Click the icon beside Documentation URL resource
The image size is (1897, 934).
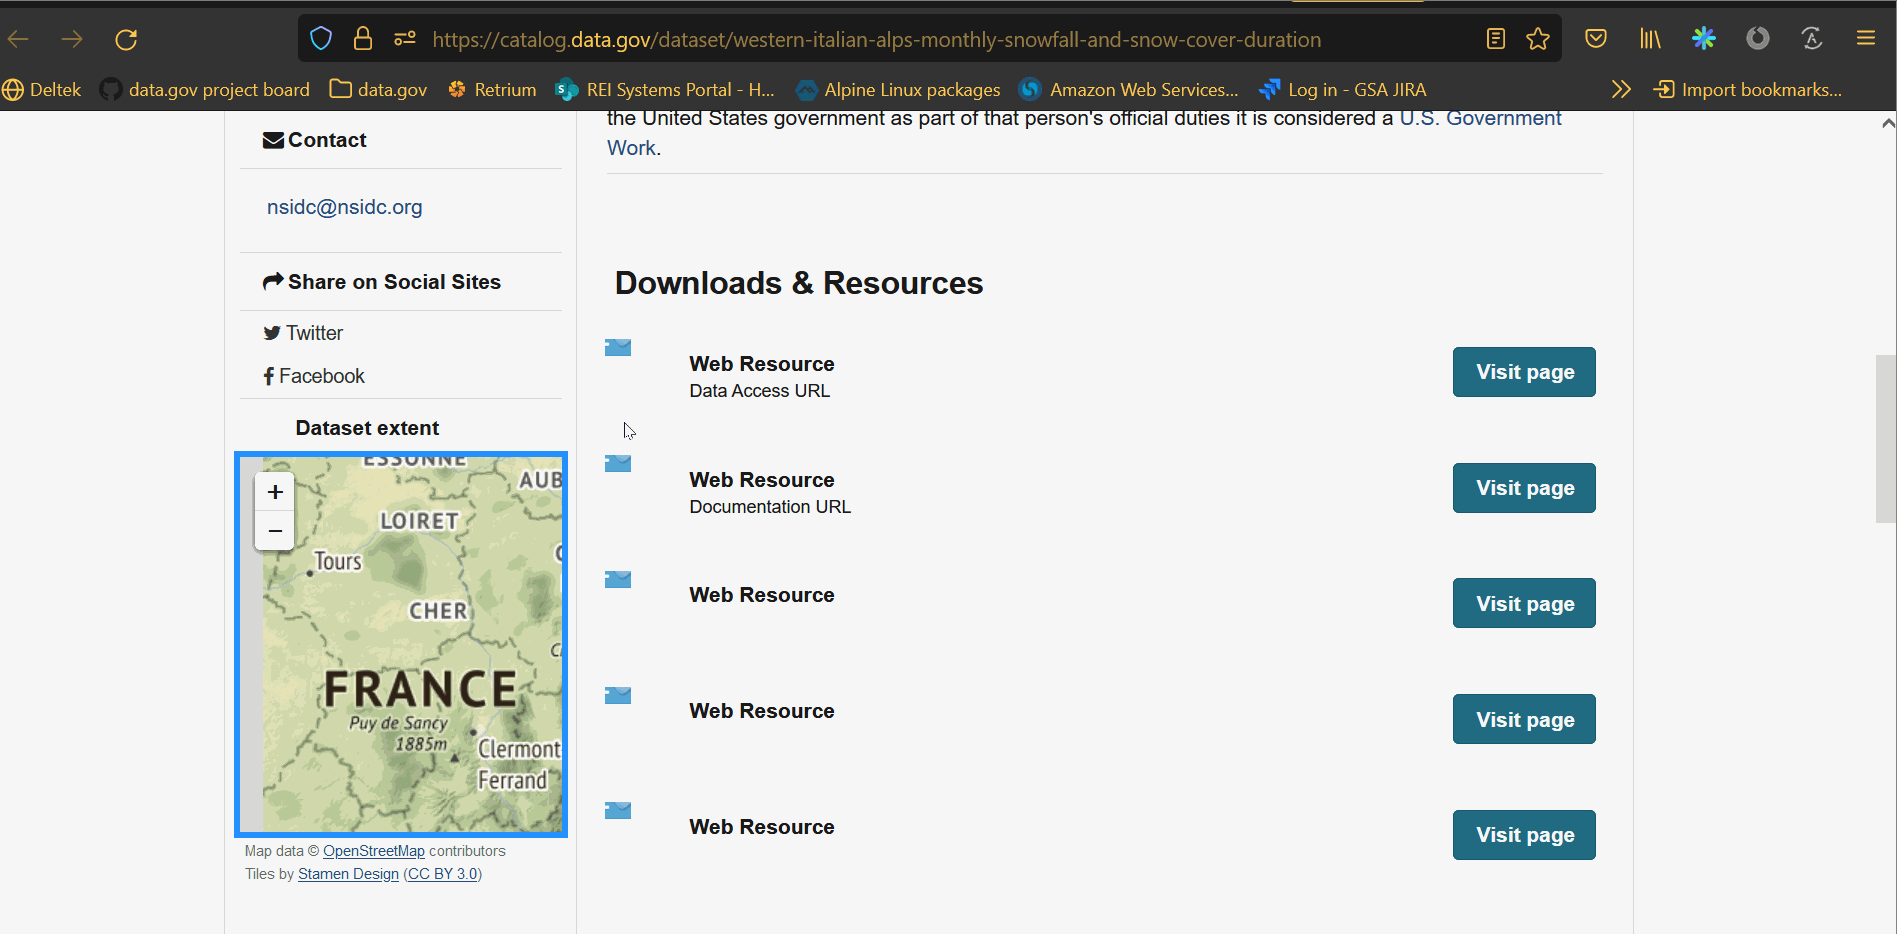(x=618, y=463)
